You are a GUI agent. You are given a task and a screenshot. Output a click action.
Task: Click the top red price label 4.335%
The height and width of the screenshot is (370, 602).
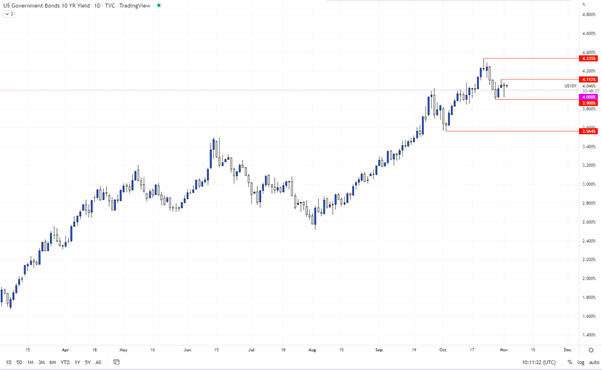[x=589, y=58]
